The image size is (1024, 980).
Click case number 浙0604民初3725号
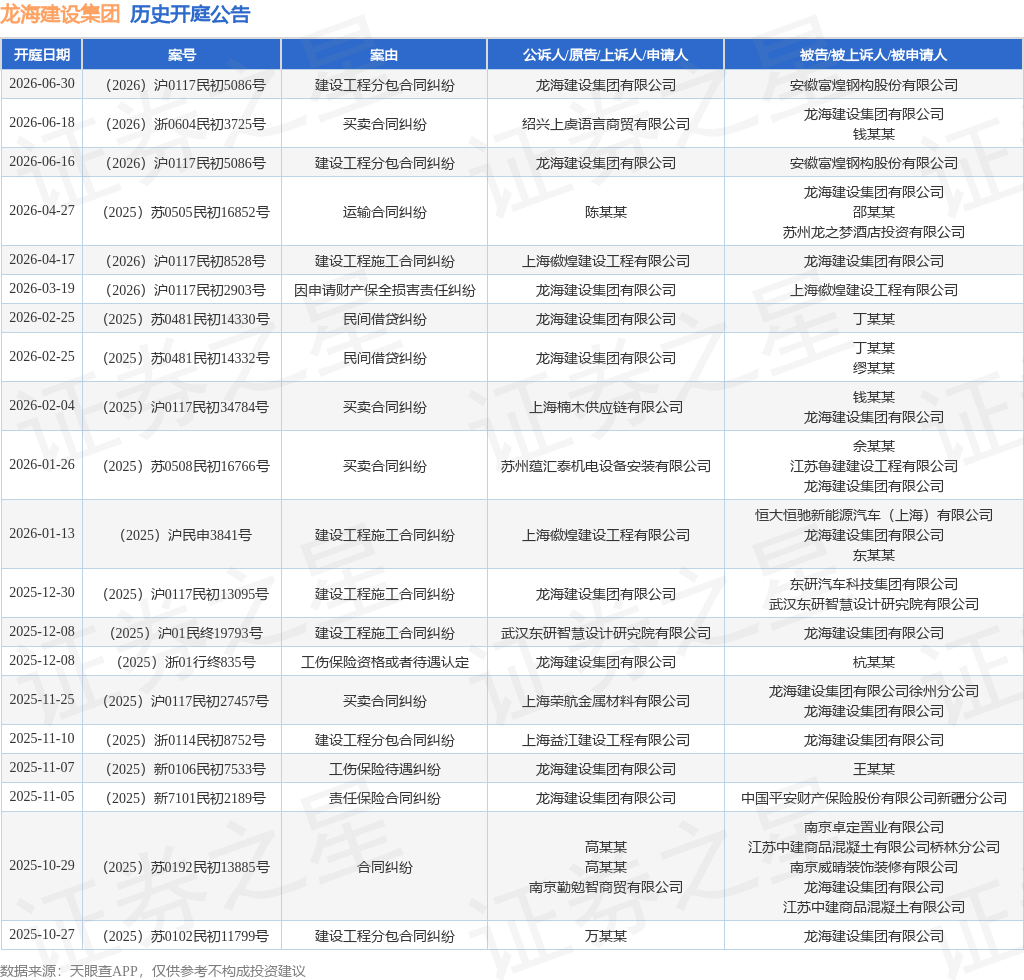[185, 124]
